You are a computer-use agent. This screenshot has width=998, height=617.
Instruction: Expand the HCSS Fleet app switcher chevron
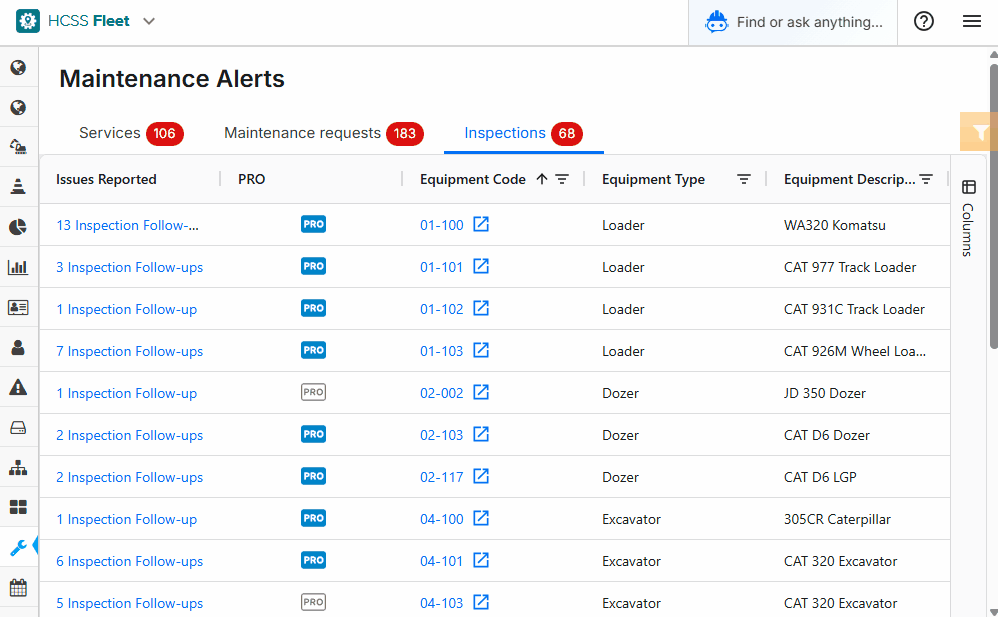[149, 22]
